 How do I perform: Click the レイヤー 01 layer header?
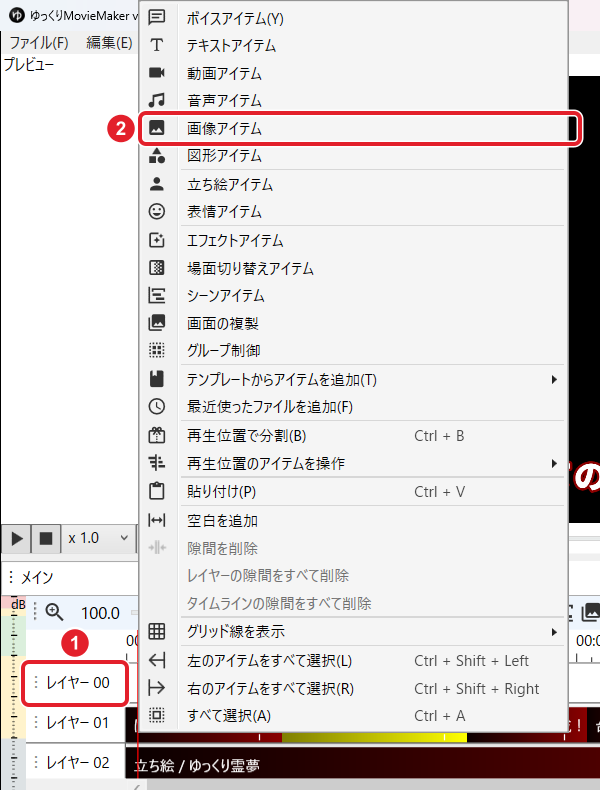75,722
